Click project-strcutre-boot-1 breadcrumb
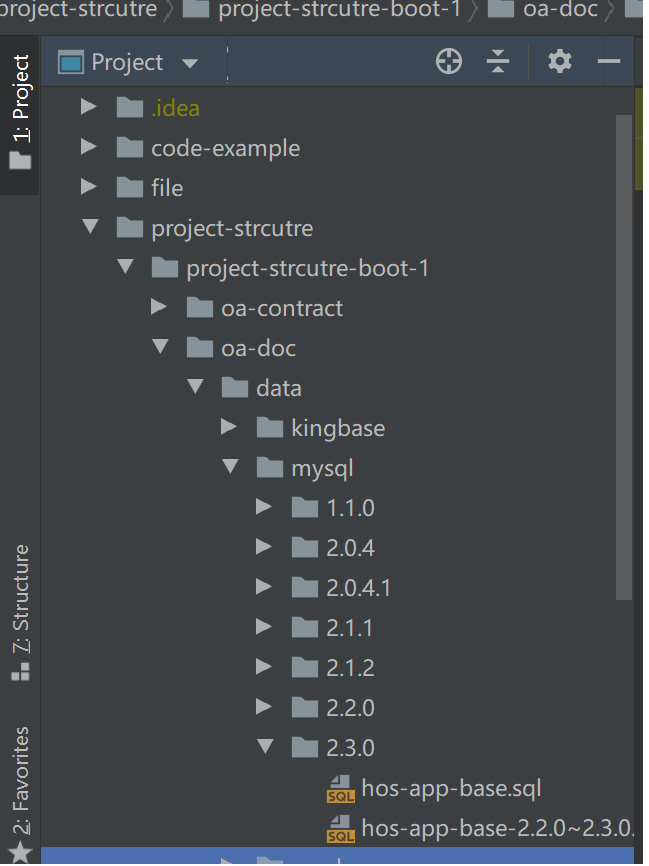Screen dimensions: 649x866 (x=338, y=11)
